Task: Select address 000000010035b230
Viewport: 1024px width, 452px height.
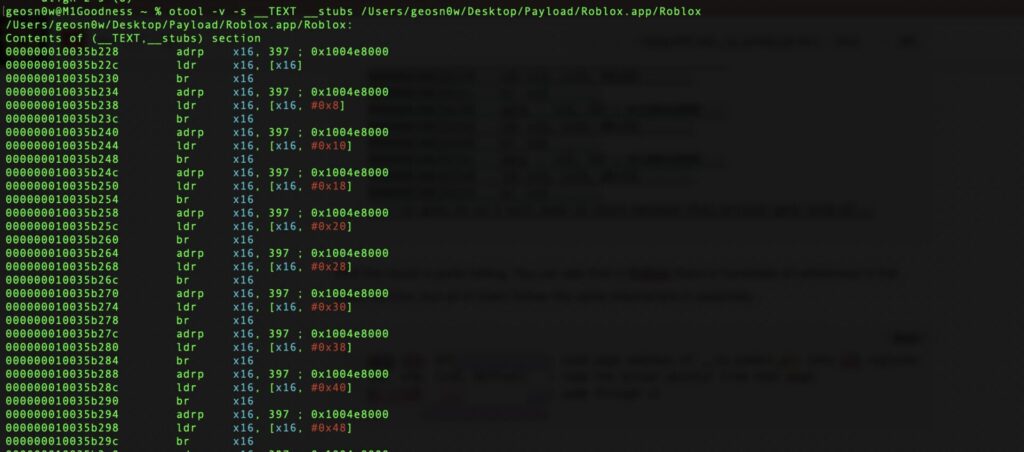Action: tap(63, 78)
